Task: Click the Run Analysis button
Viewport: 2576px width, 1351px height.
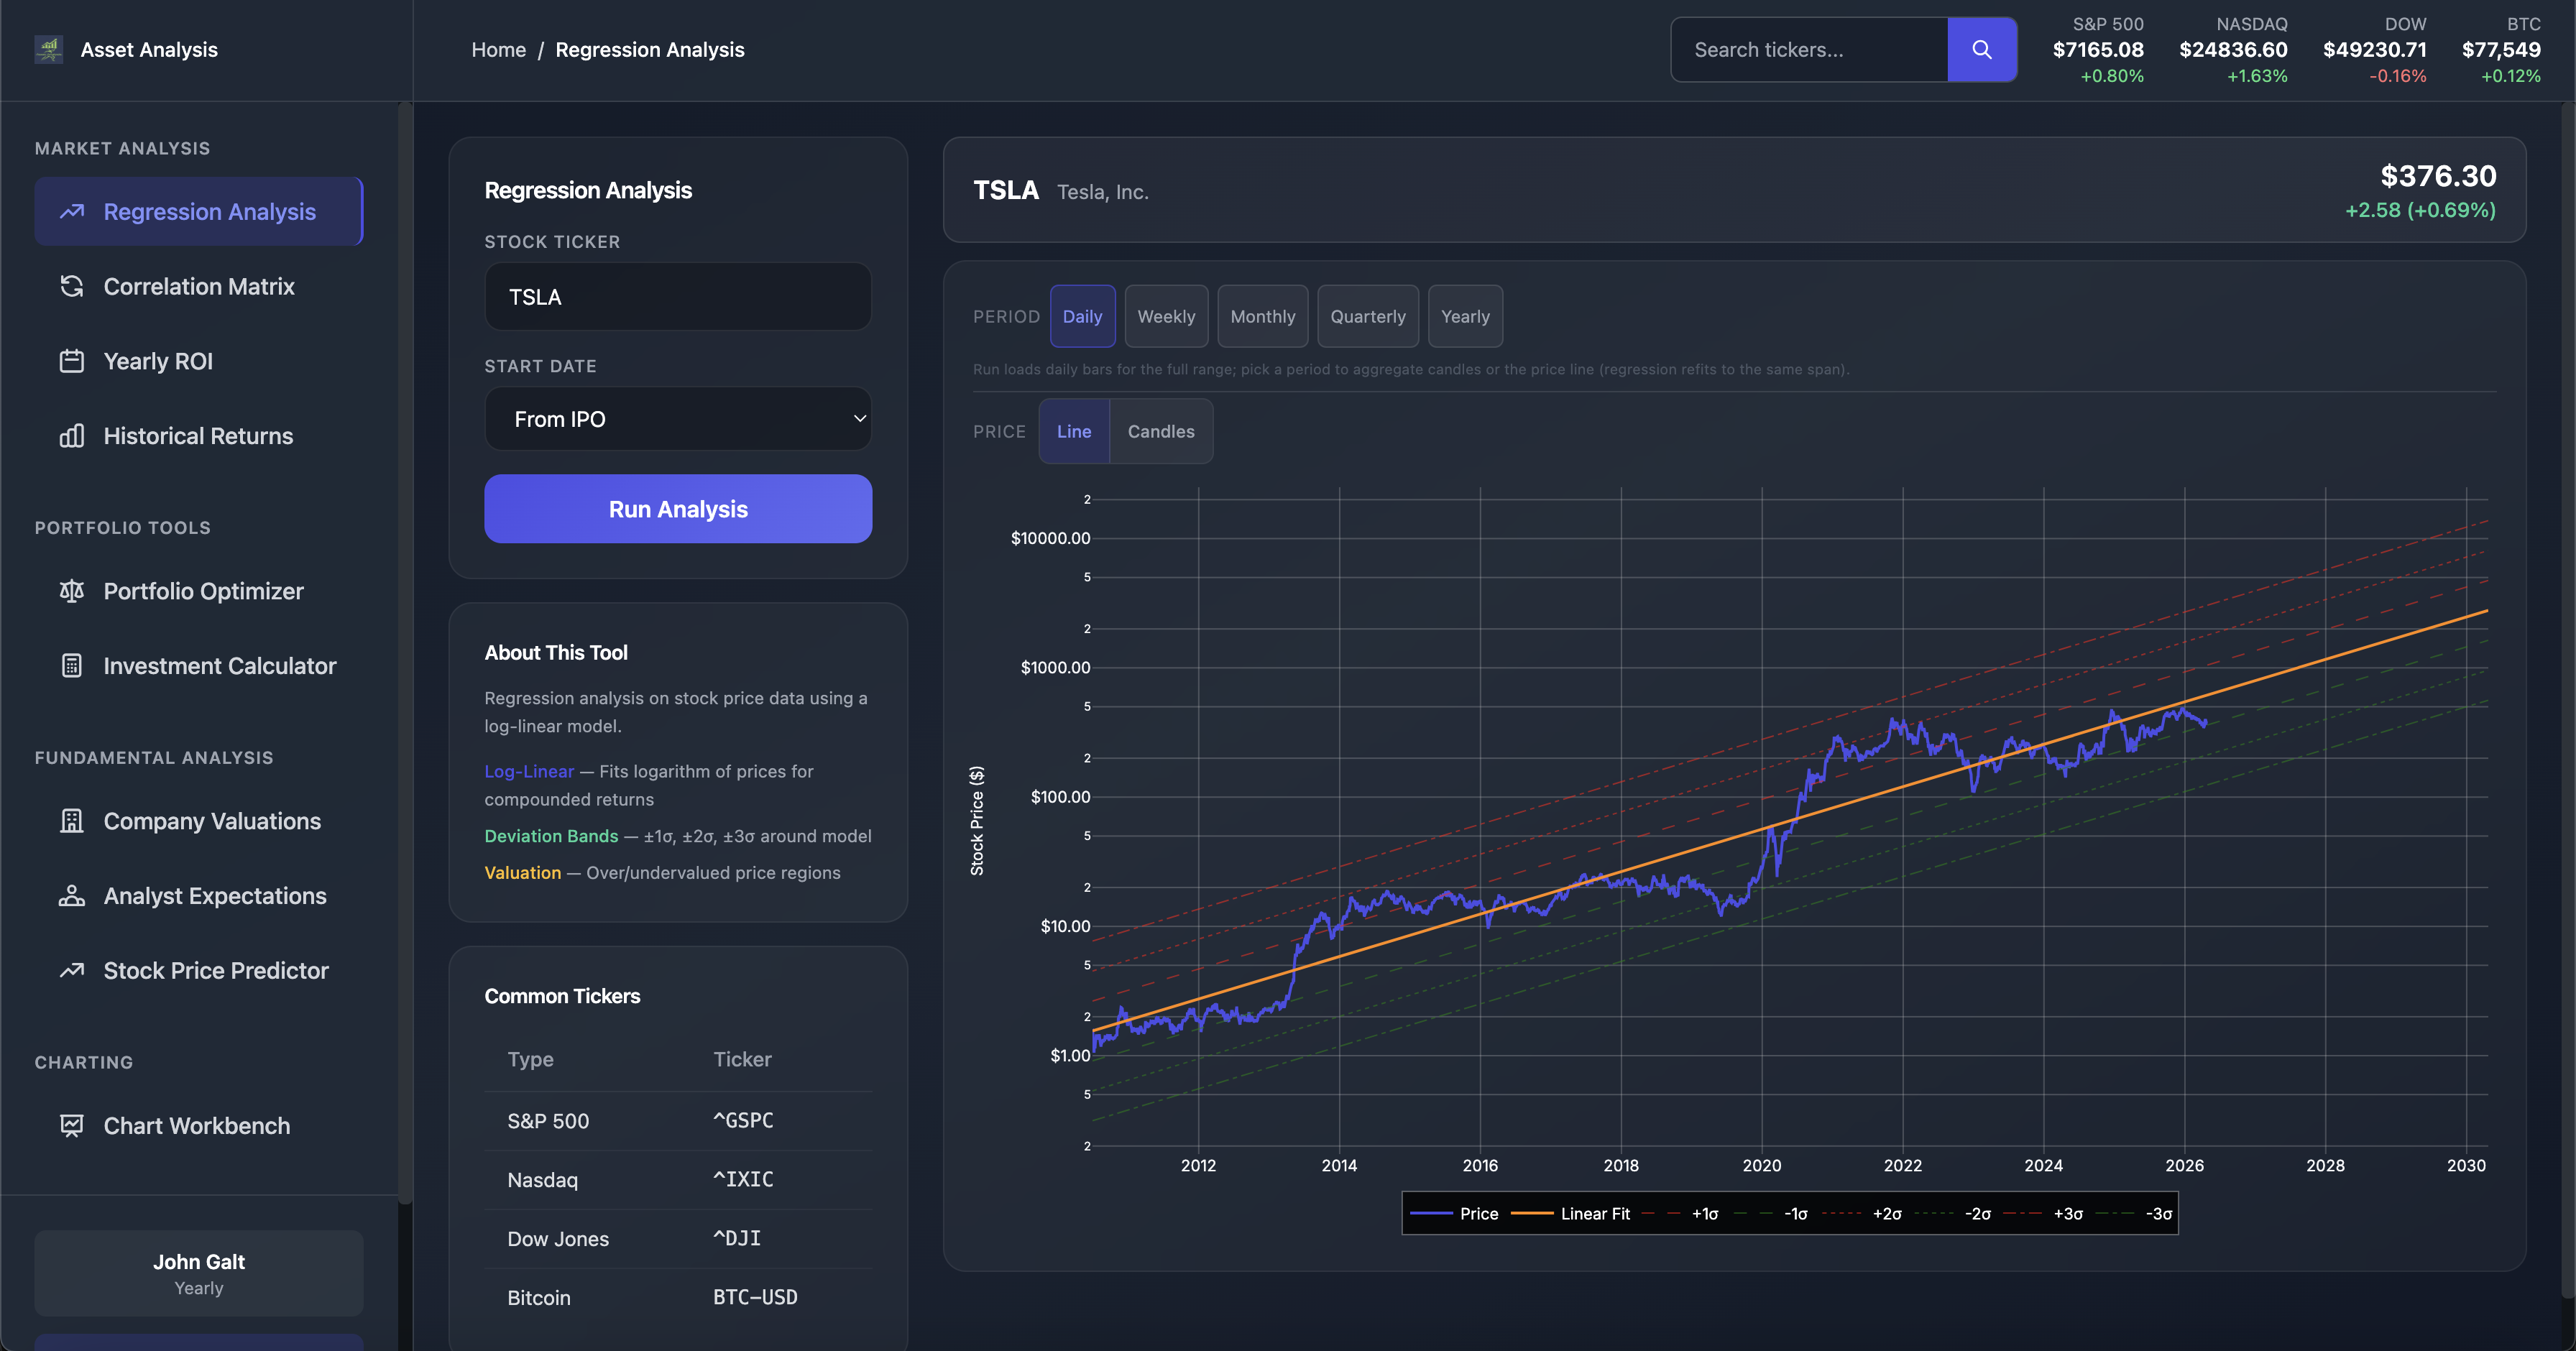Action: 678,509
